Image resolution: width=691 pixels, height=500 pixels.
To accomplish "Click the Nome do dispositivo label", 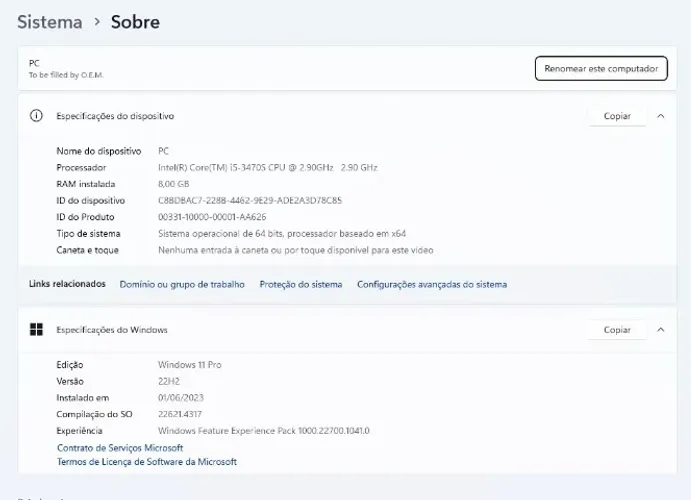I will pyautogui.click(x=99, y=151).
